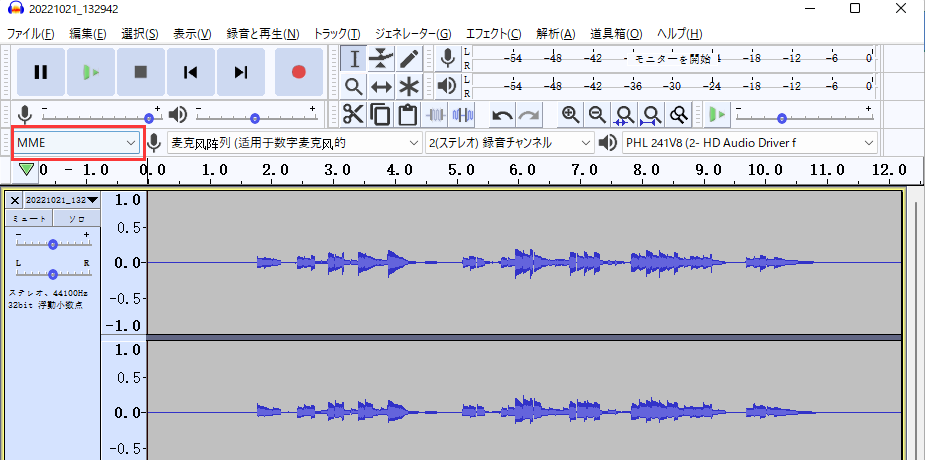925x460 pixels.
Task: Click the Zoom Out magnifier icon
Action: pyautogui.click(x=597, y=114)
